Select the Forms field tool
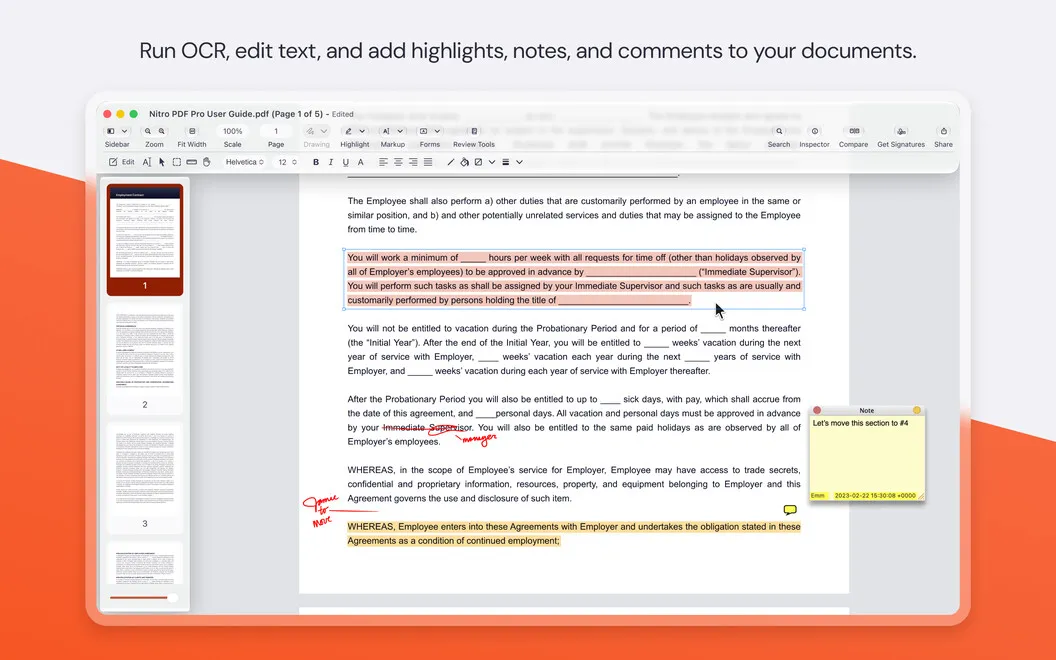Screen dimensions: 1056x660 tap(424, 131)
